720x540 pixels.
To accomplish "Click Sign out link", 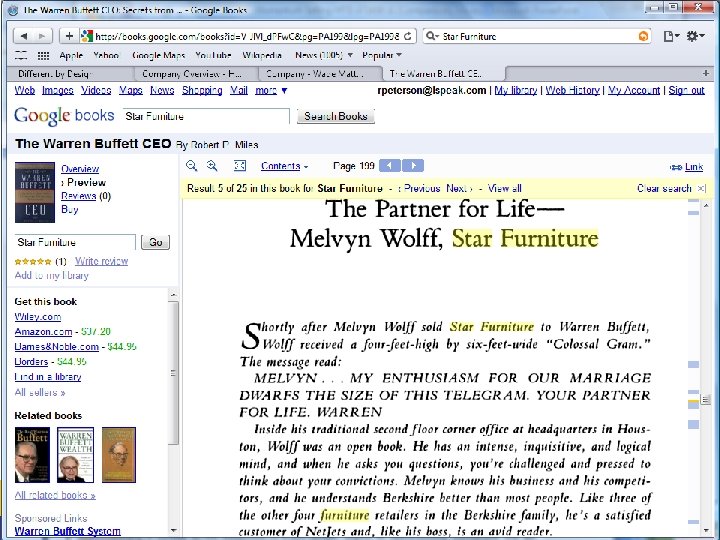I will pyautogui.click(x=686, y=90).
